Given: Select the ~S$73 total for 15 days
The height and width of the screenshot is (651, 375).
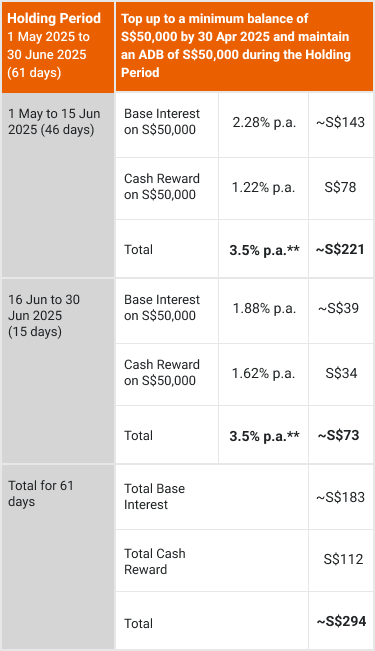Looking at the screenshot, I should coord(338,436).
